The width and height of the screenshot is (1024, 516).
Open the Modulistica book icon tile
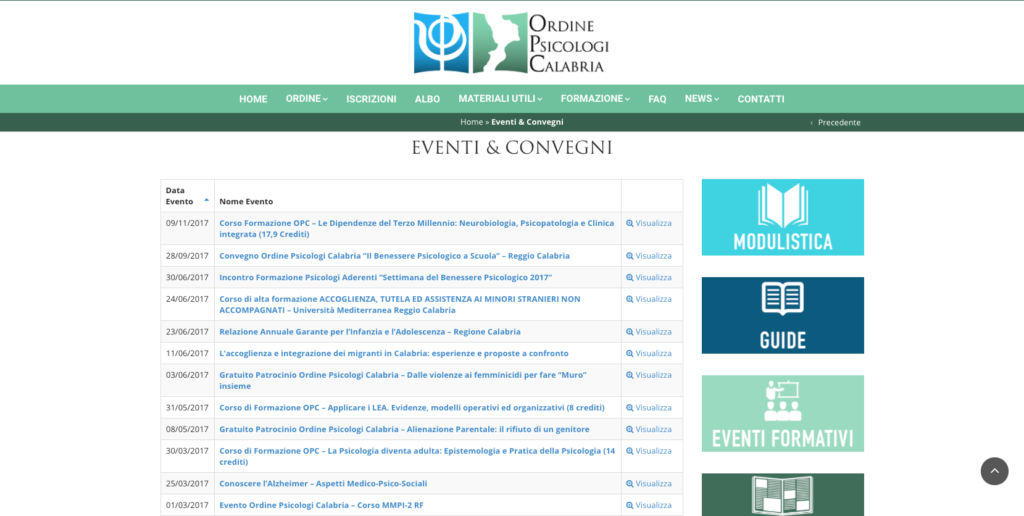(782, 217)
